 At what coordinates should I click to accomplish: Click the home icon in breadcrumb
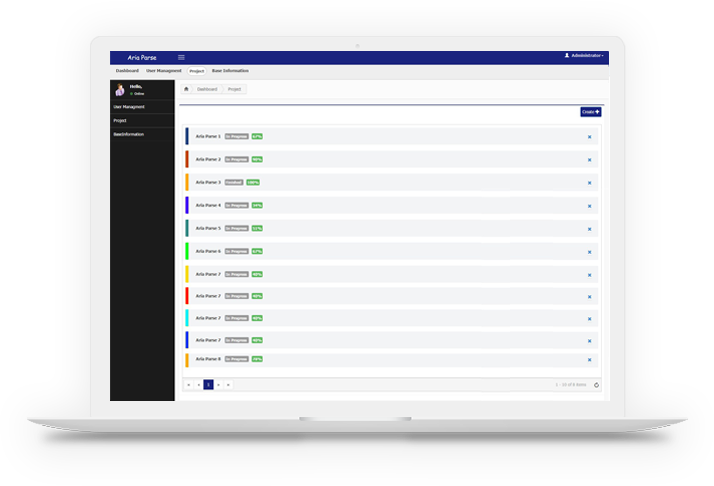[186, 89]
